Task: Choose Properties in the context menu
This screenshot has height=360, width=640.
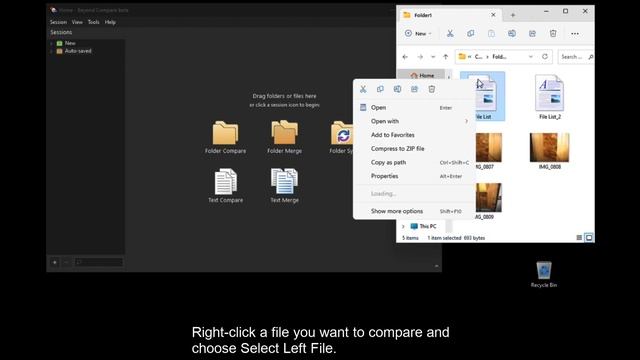Action: (x=414, y=176)
